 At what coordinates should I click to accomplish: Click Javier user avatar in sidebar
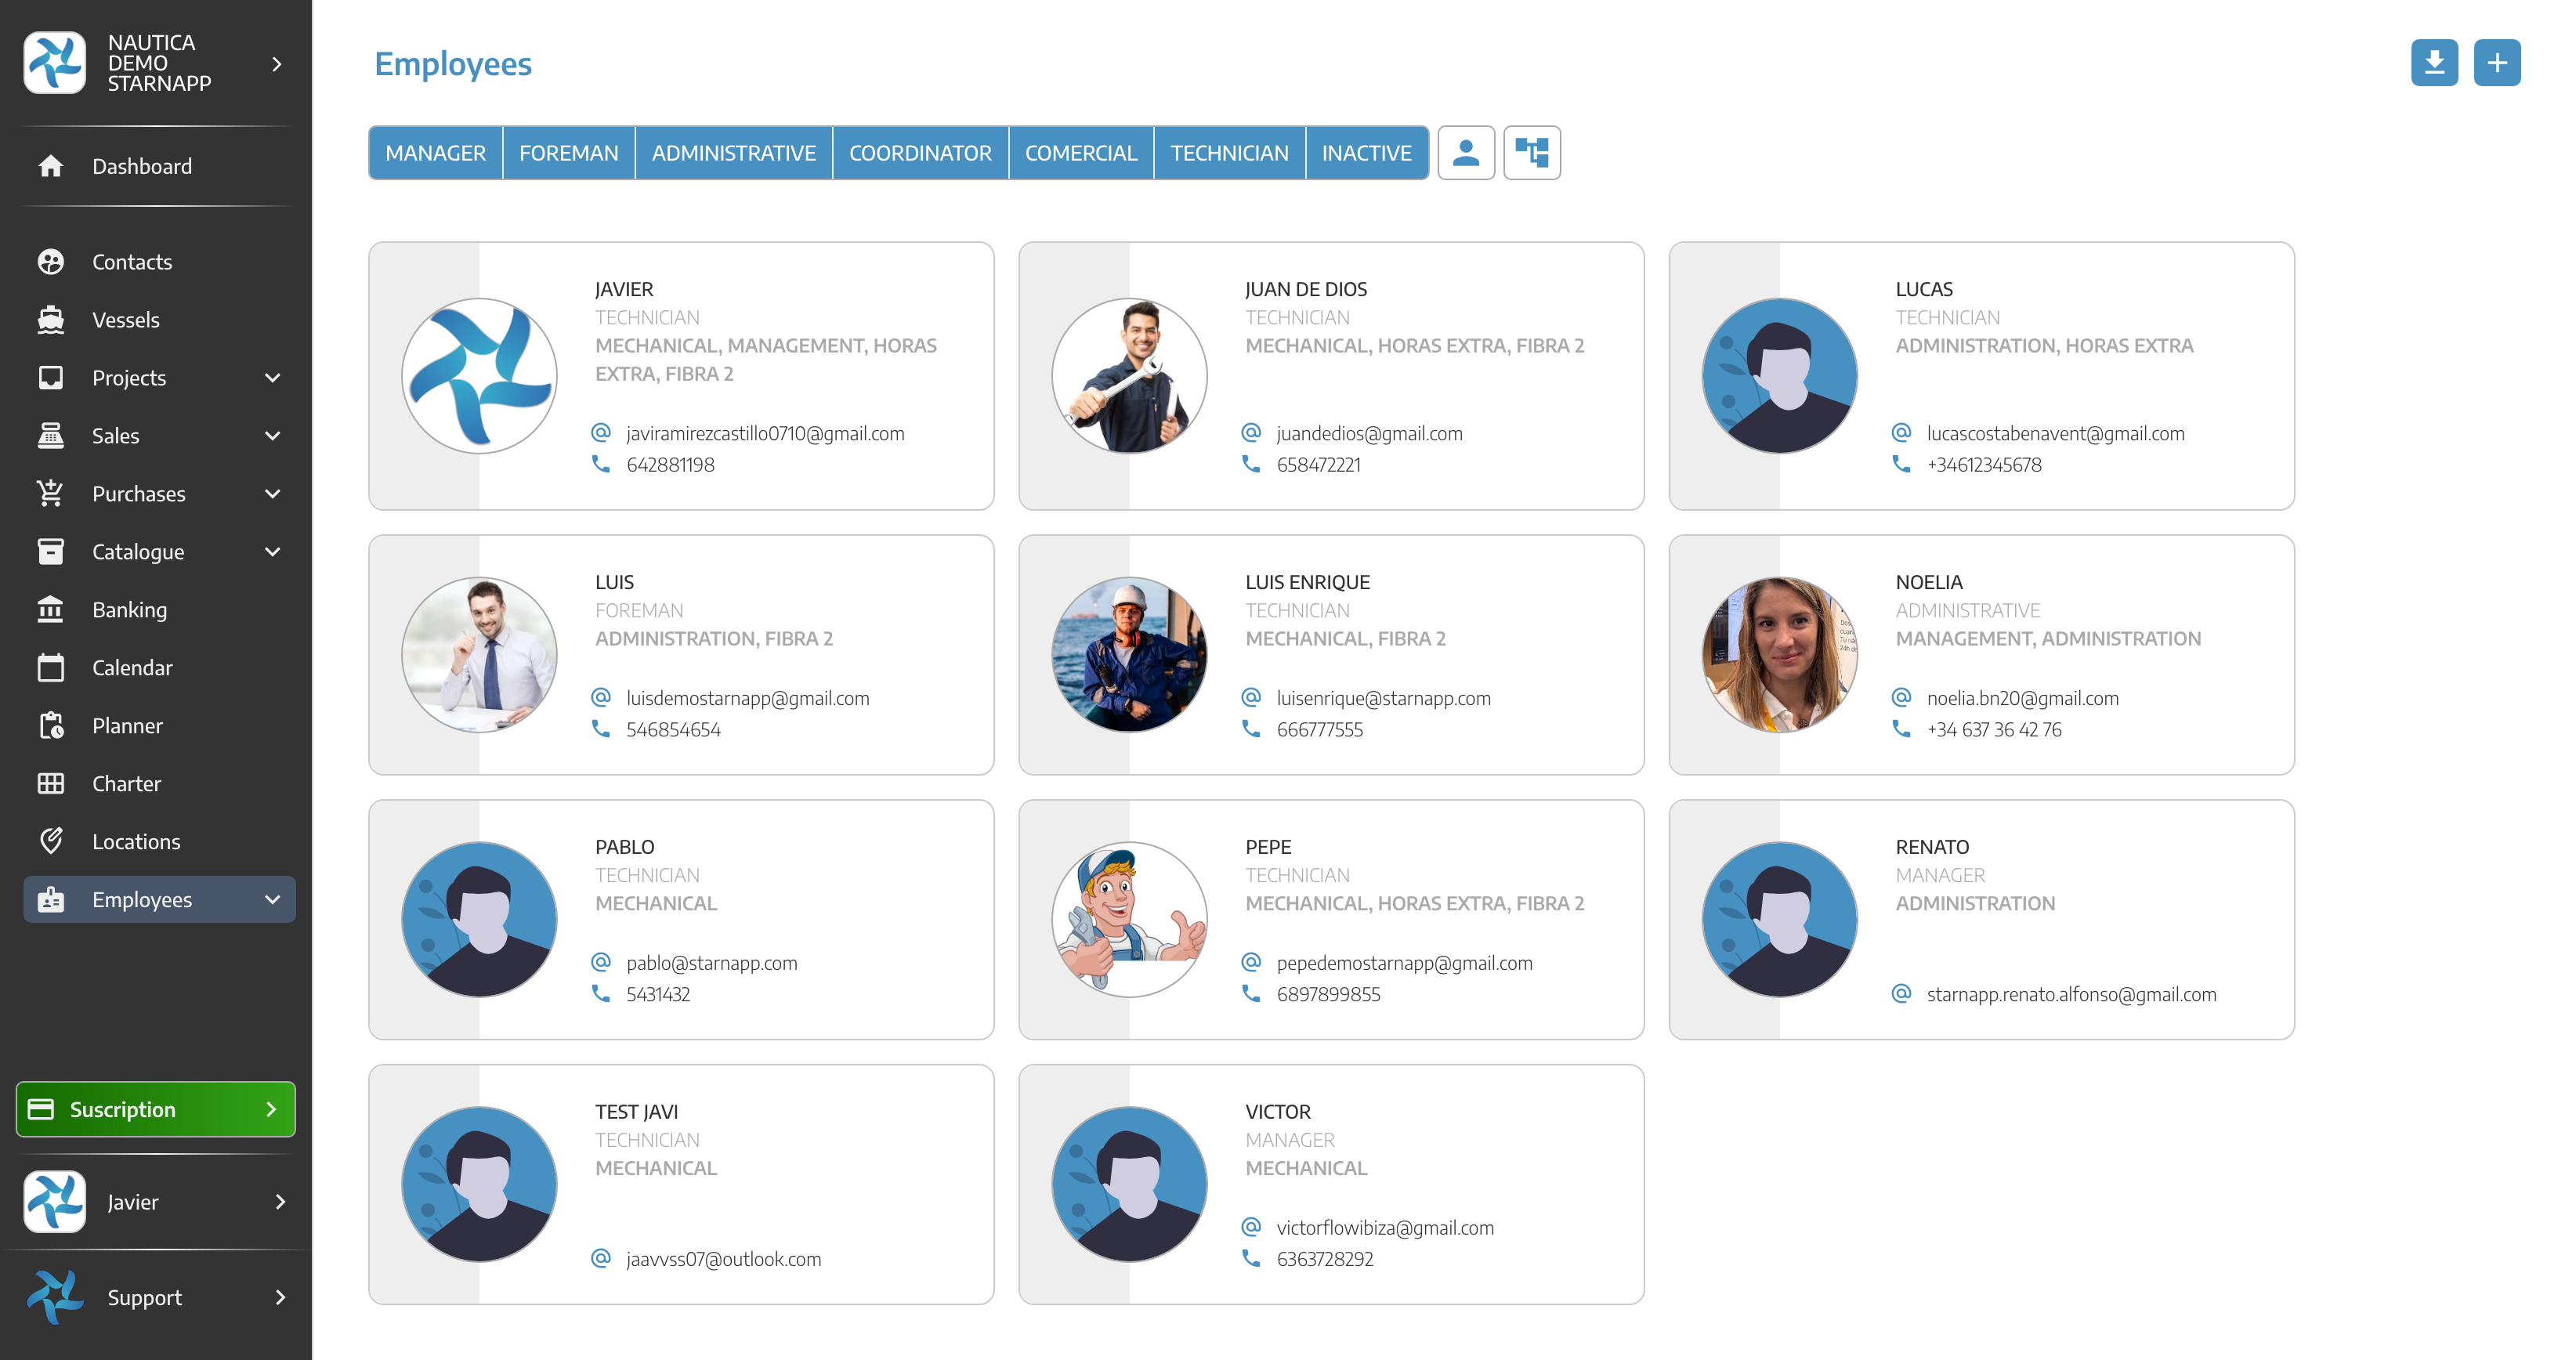55,1202
